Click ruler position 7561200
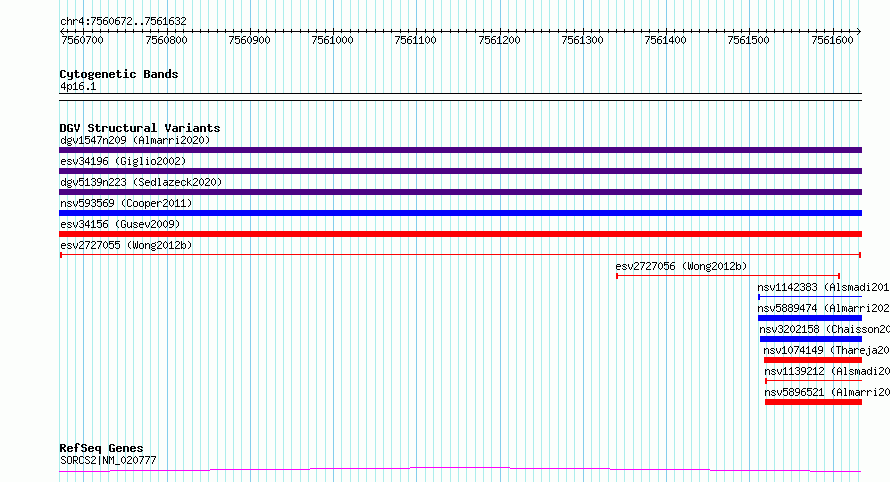 click(x=499, y=40)
